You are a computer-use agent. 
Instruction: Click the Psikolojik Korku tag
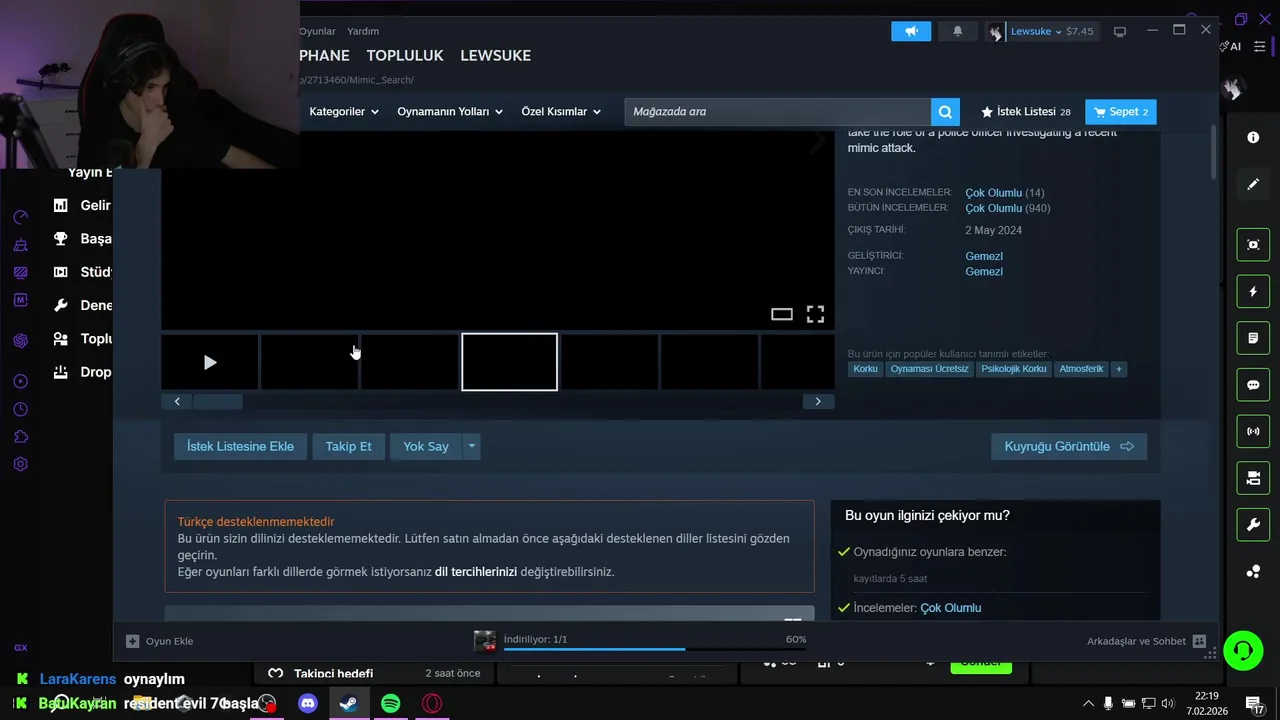1014,369
